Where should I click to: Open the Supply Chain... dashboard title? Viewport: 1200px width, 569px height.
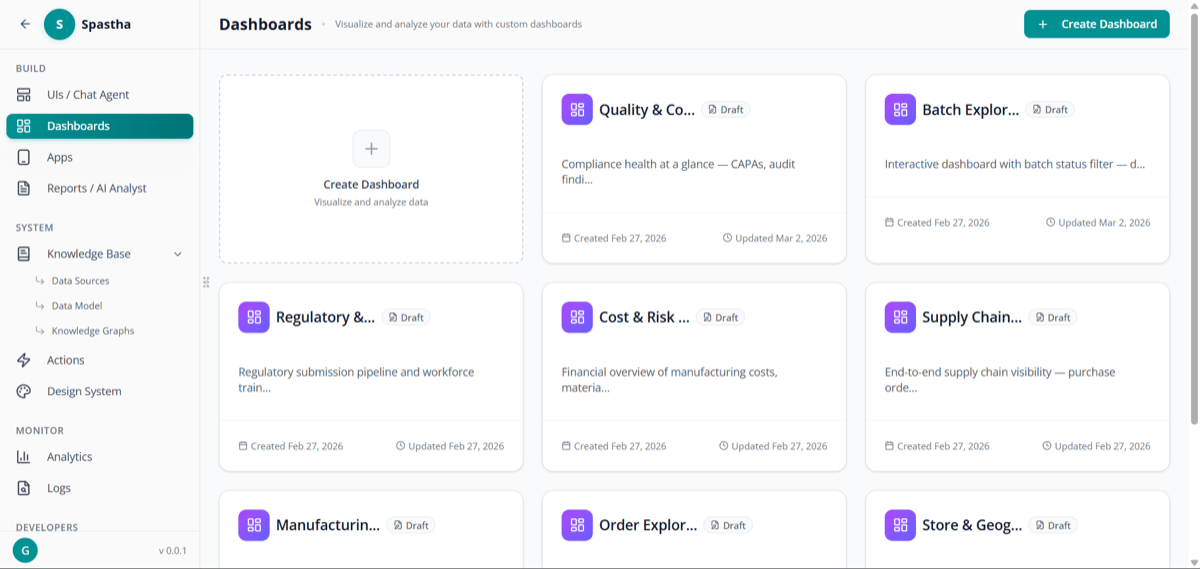pyautogui.click(x=972, y=317)
